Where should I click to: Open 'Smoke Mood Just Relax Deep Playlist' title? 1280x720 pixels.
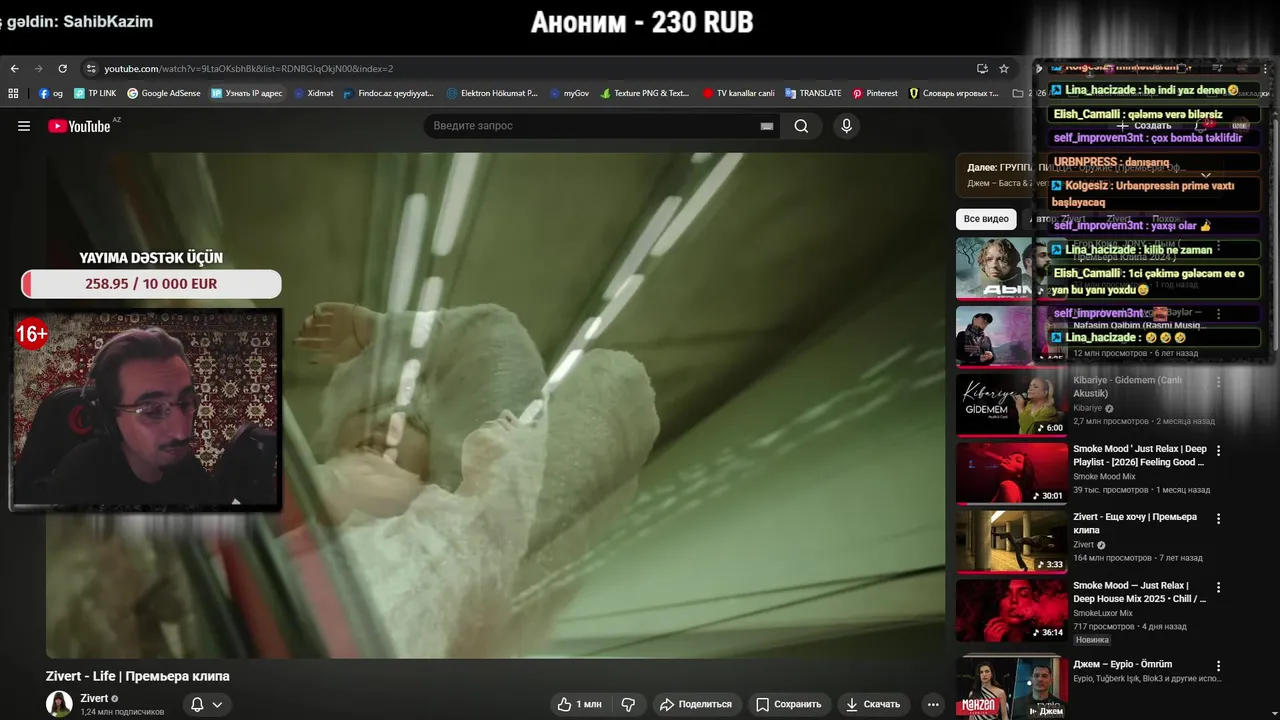1140,456
